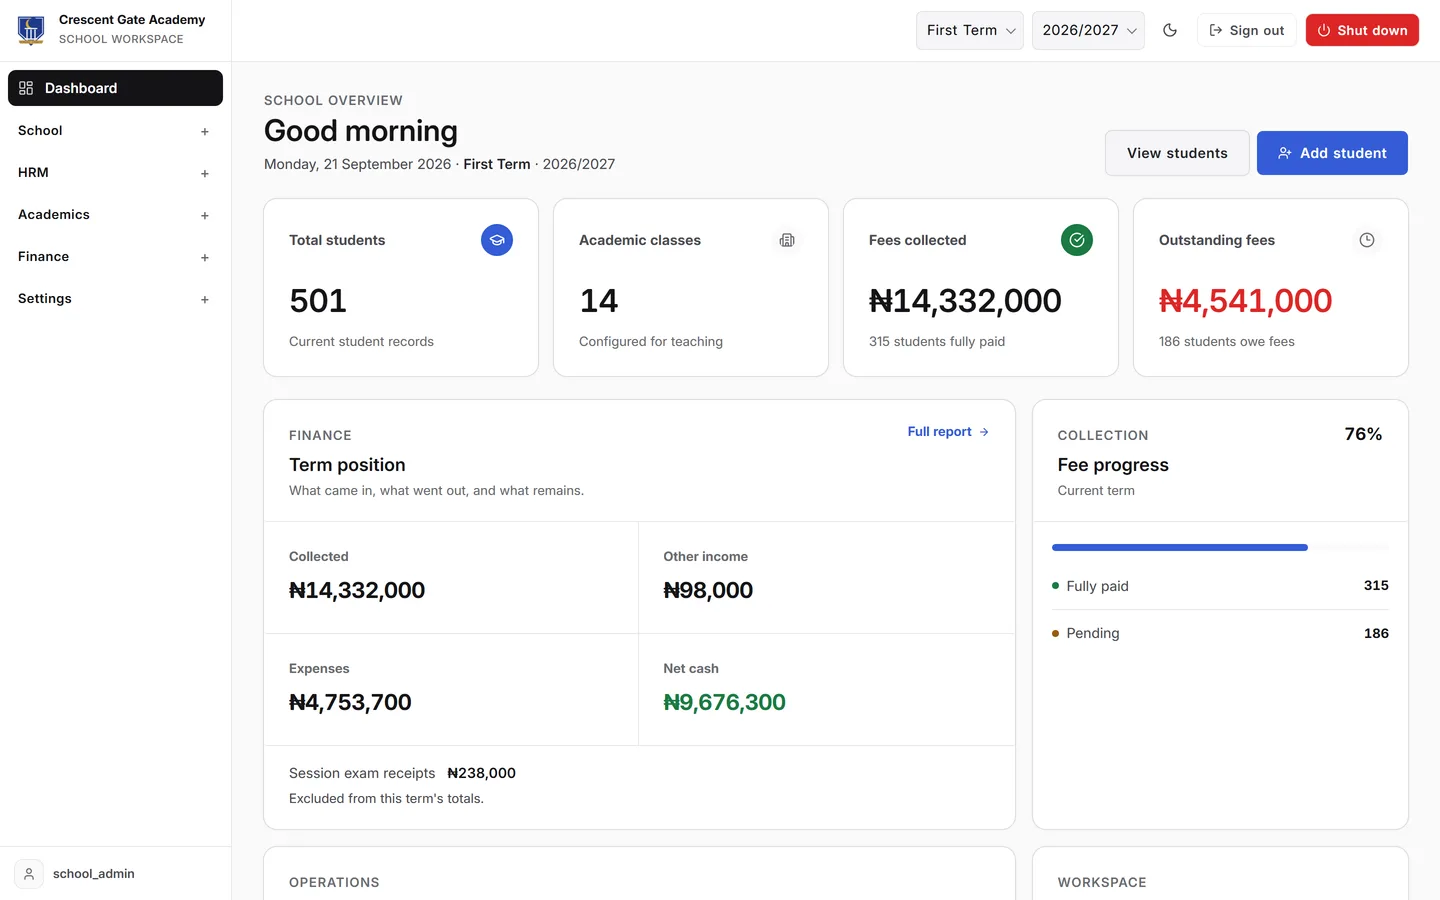Screen dimensions: 1440x900
Task: Click the WORKSPACE section label
Action: point(1102,882)
